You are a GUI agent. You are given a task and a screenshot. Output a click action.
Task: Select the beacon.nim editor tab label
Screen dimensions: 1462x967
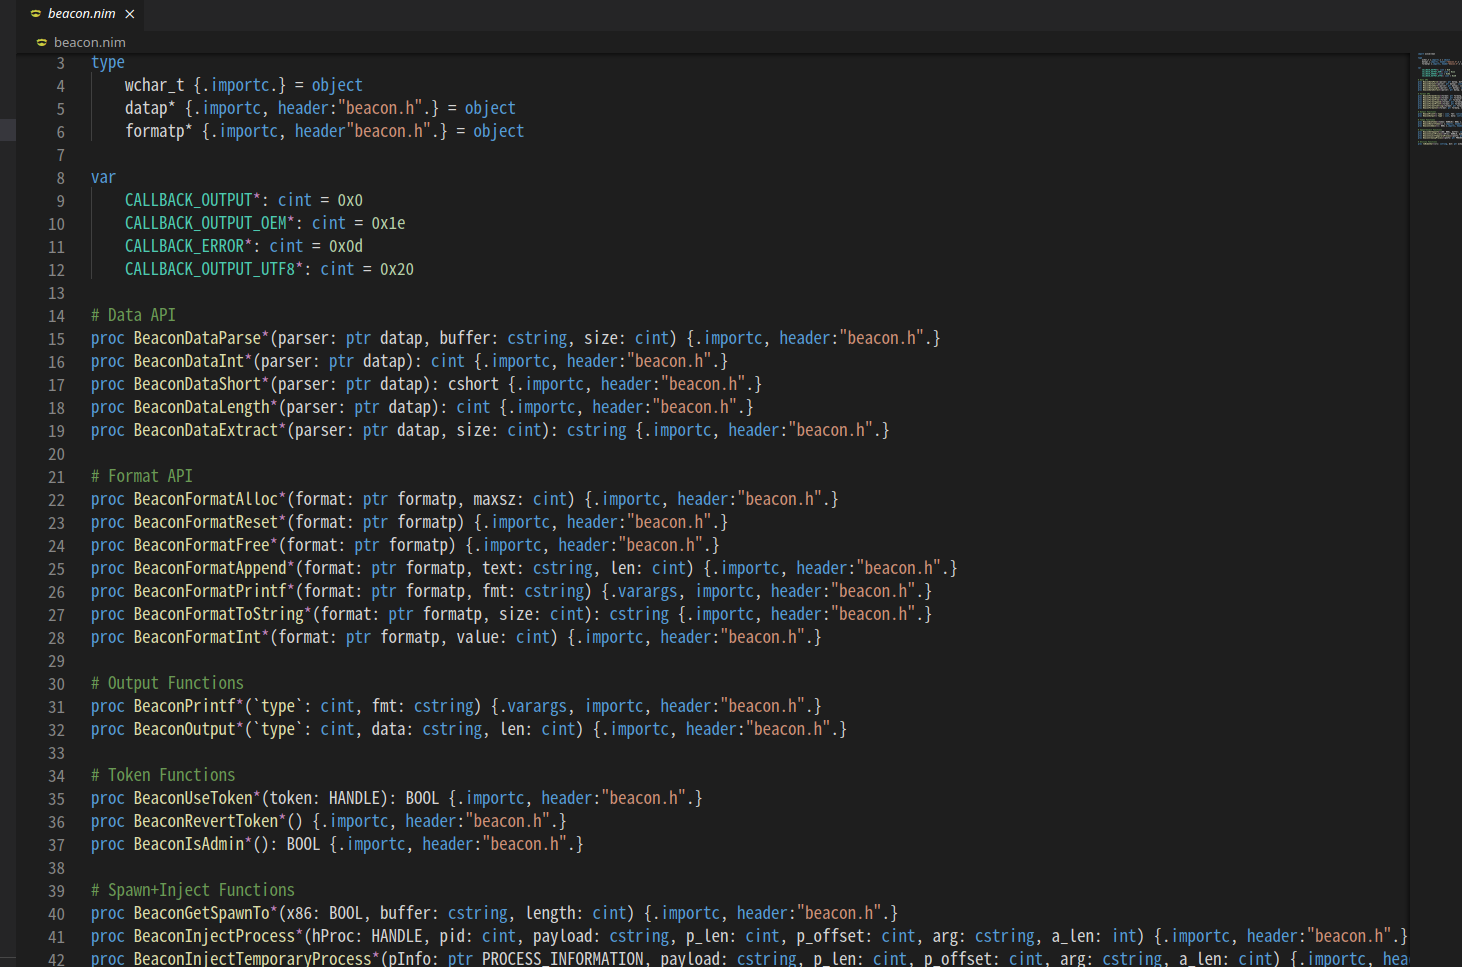click(x=81, y=14)
